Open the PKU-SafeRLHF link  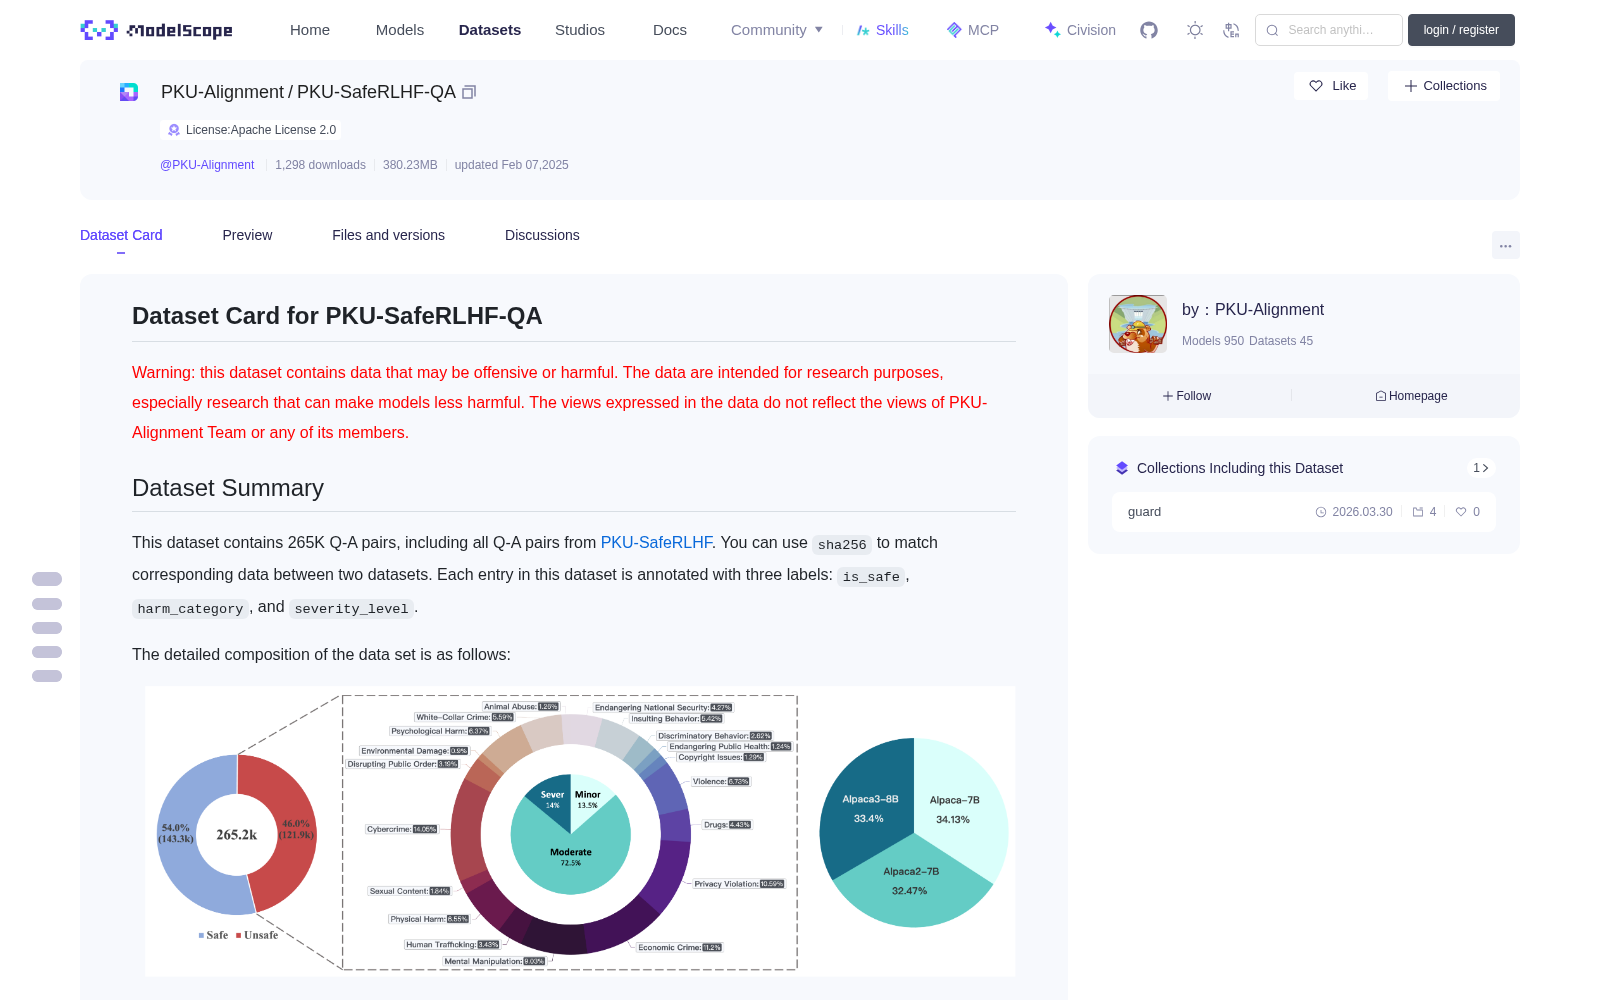click(656, 542)
